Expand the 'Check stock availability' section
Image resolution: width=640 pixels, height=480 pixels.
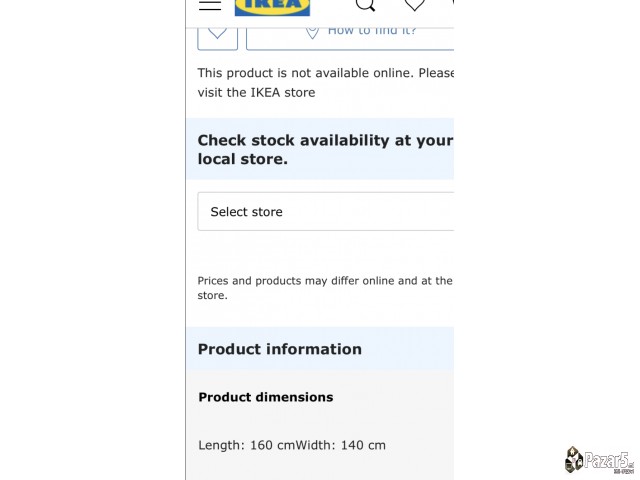320,149
